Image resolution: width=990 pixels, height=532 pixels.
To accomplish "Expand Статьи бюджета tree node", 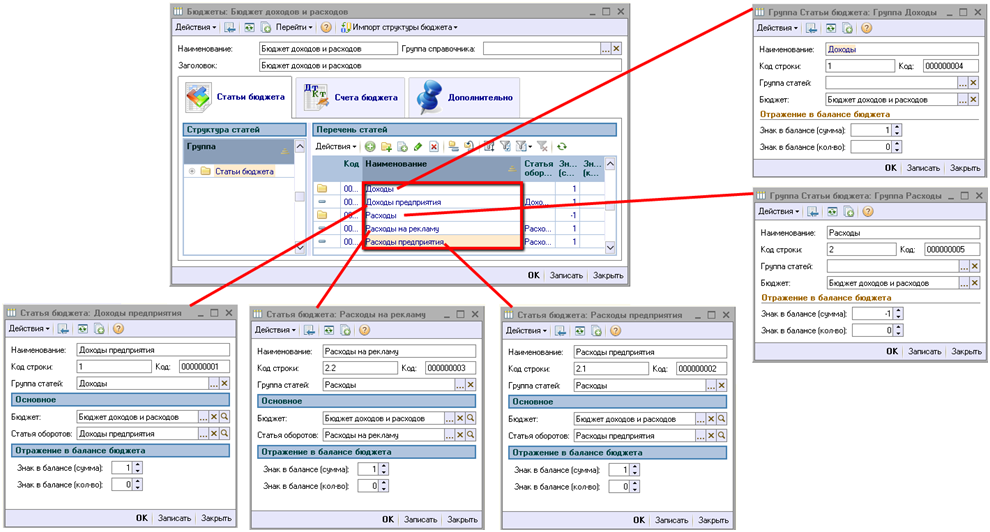I will coord(191,171).
